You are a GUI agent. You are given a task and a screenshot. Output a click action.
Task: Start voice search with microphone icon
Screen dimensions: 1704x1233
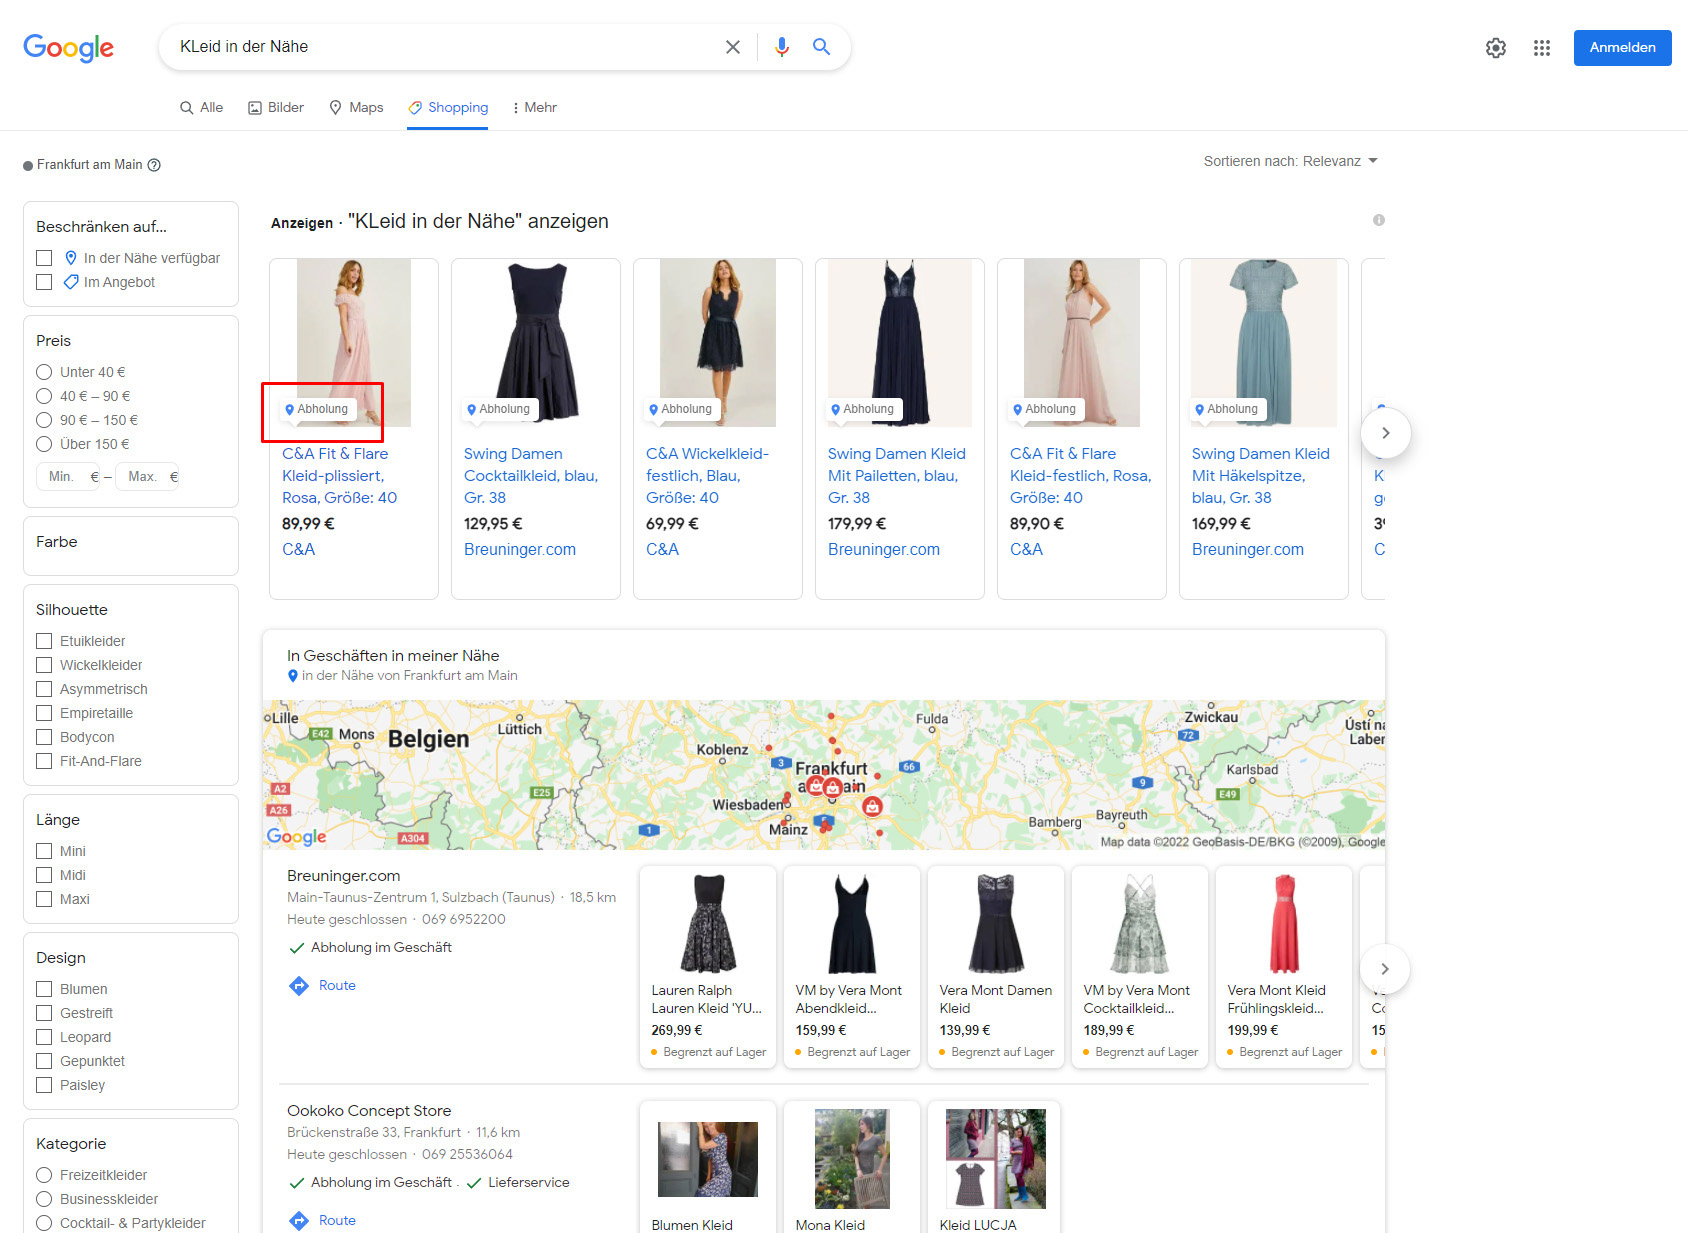point(782,47)
